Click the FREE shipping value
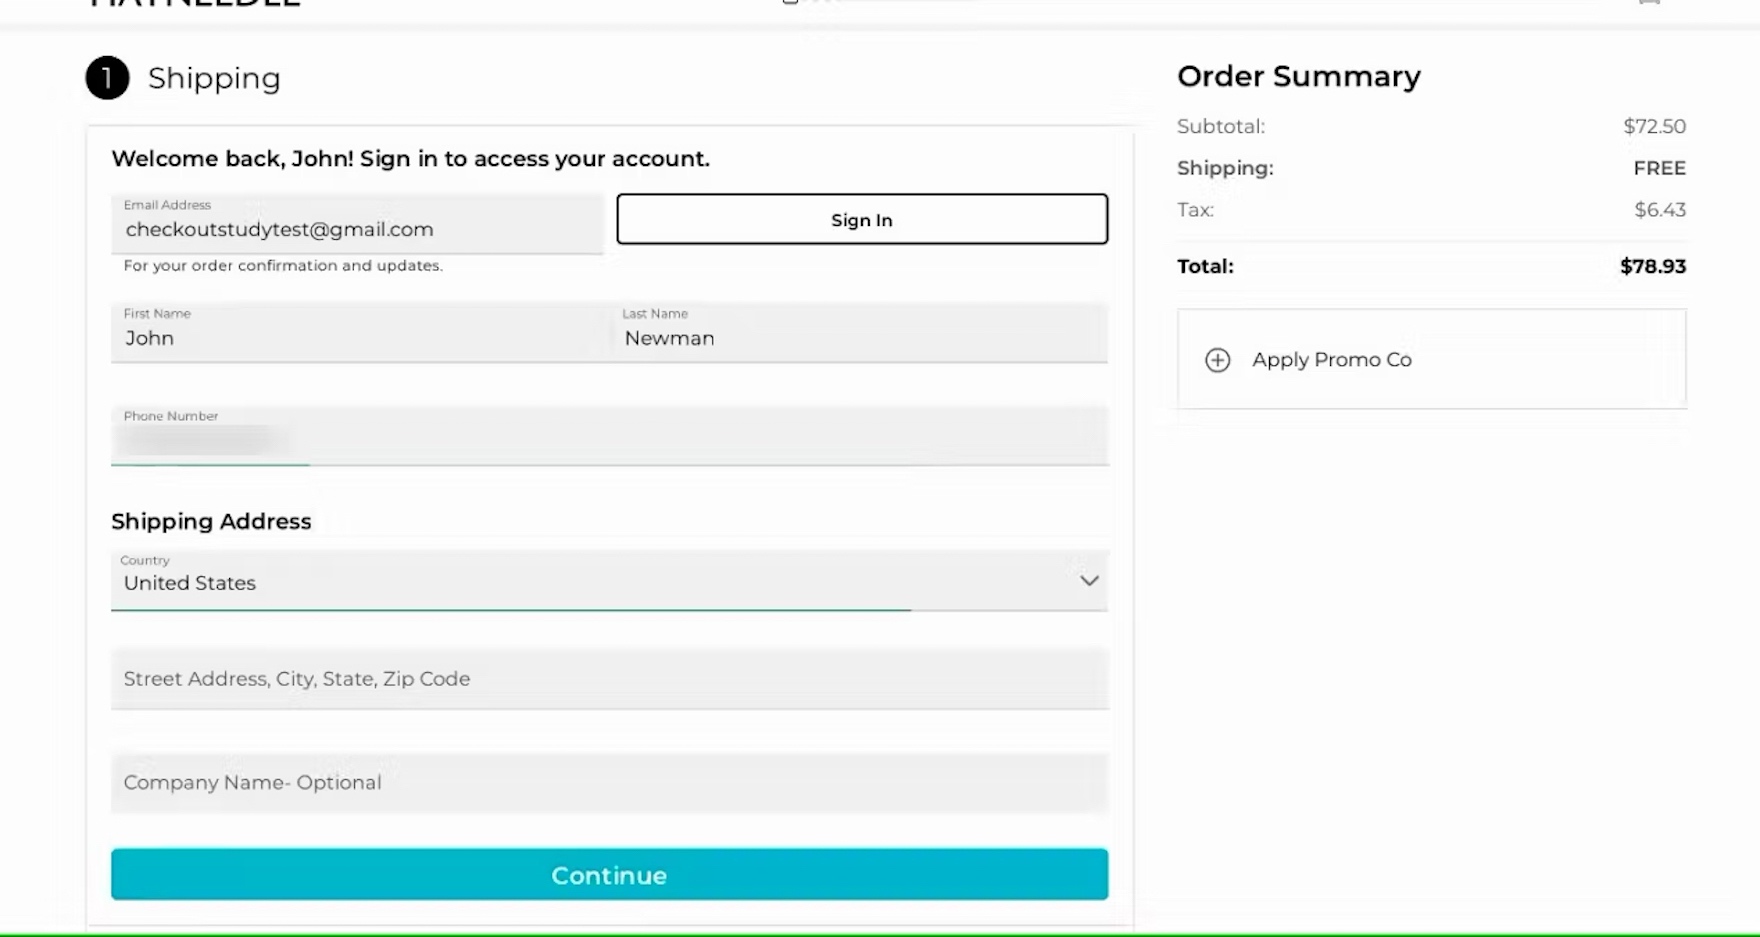Viewport: 1760px width, 937px height. pos(1659,168)
